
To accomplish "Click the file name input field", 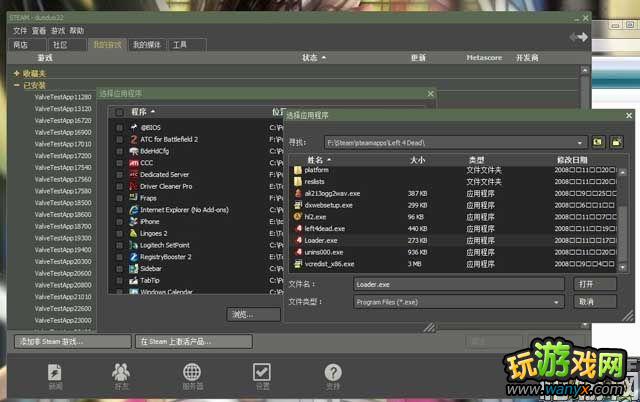I will tap(459, 284).
